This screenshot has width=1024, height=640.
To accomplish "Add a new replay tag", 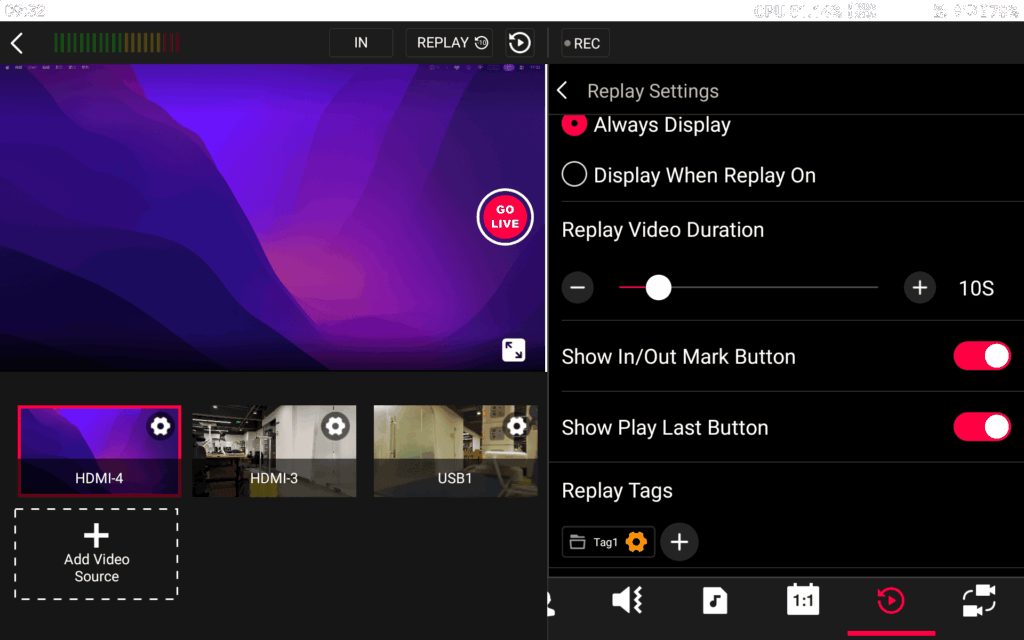I will (x=679, y=542).
